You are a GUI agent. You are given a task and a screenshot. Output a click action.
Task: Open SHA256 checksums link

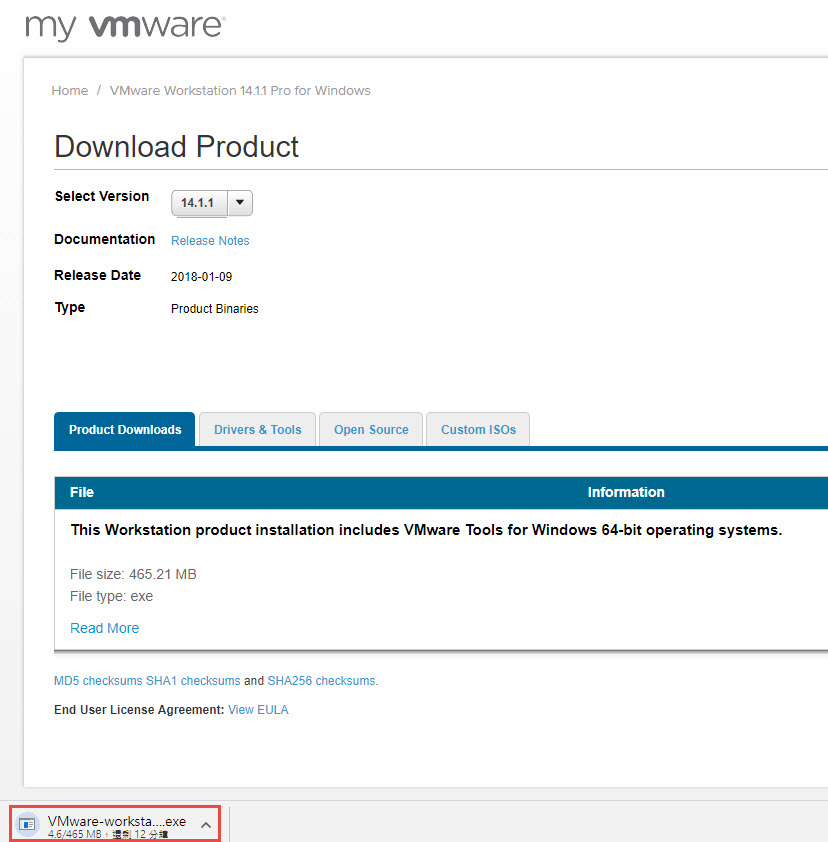pyautogui.click(x=322, y=680)
